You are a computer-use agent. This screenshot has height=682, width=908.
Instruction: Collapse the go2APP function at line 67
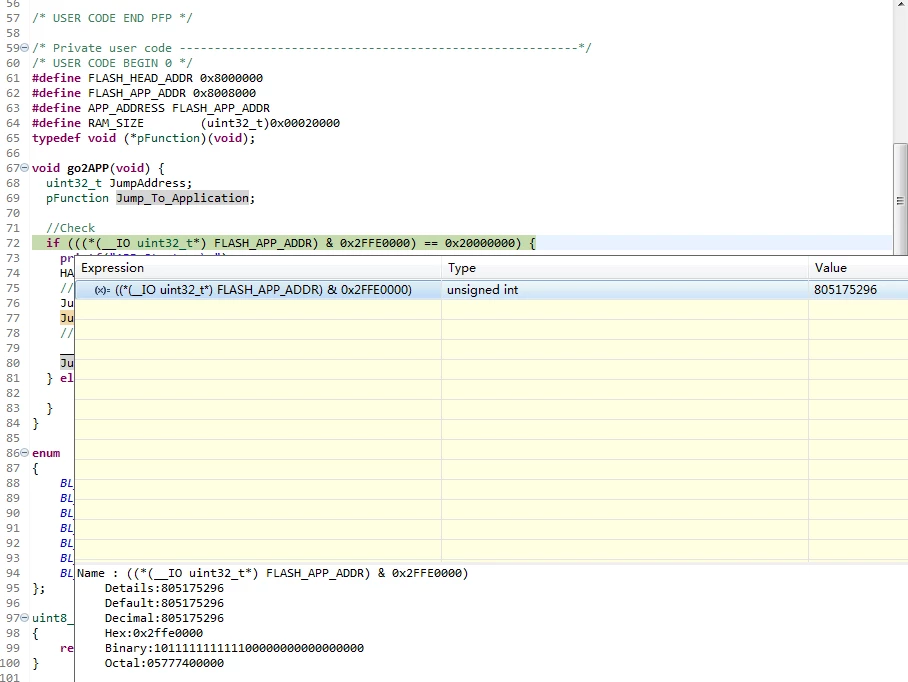[25, 168]
